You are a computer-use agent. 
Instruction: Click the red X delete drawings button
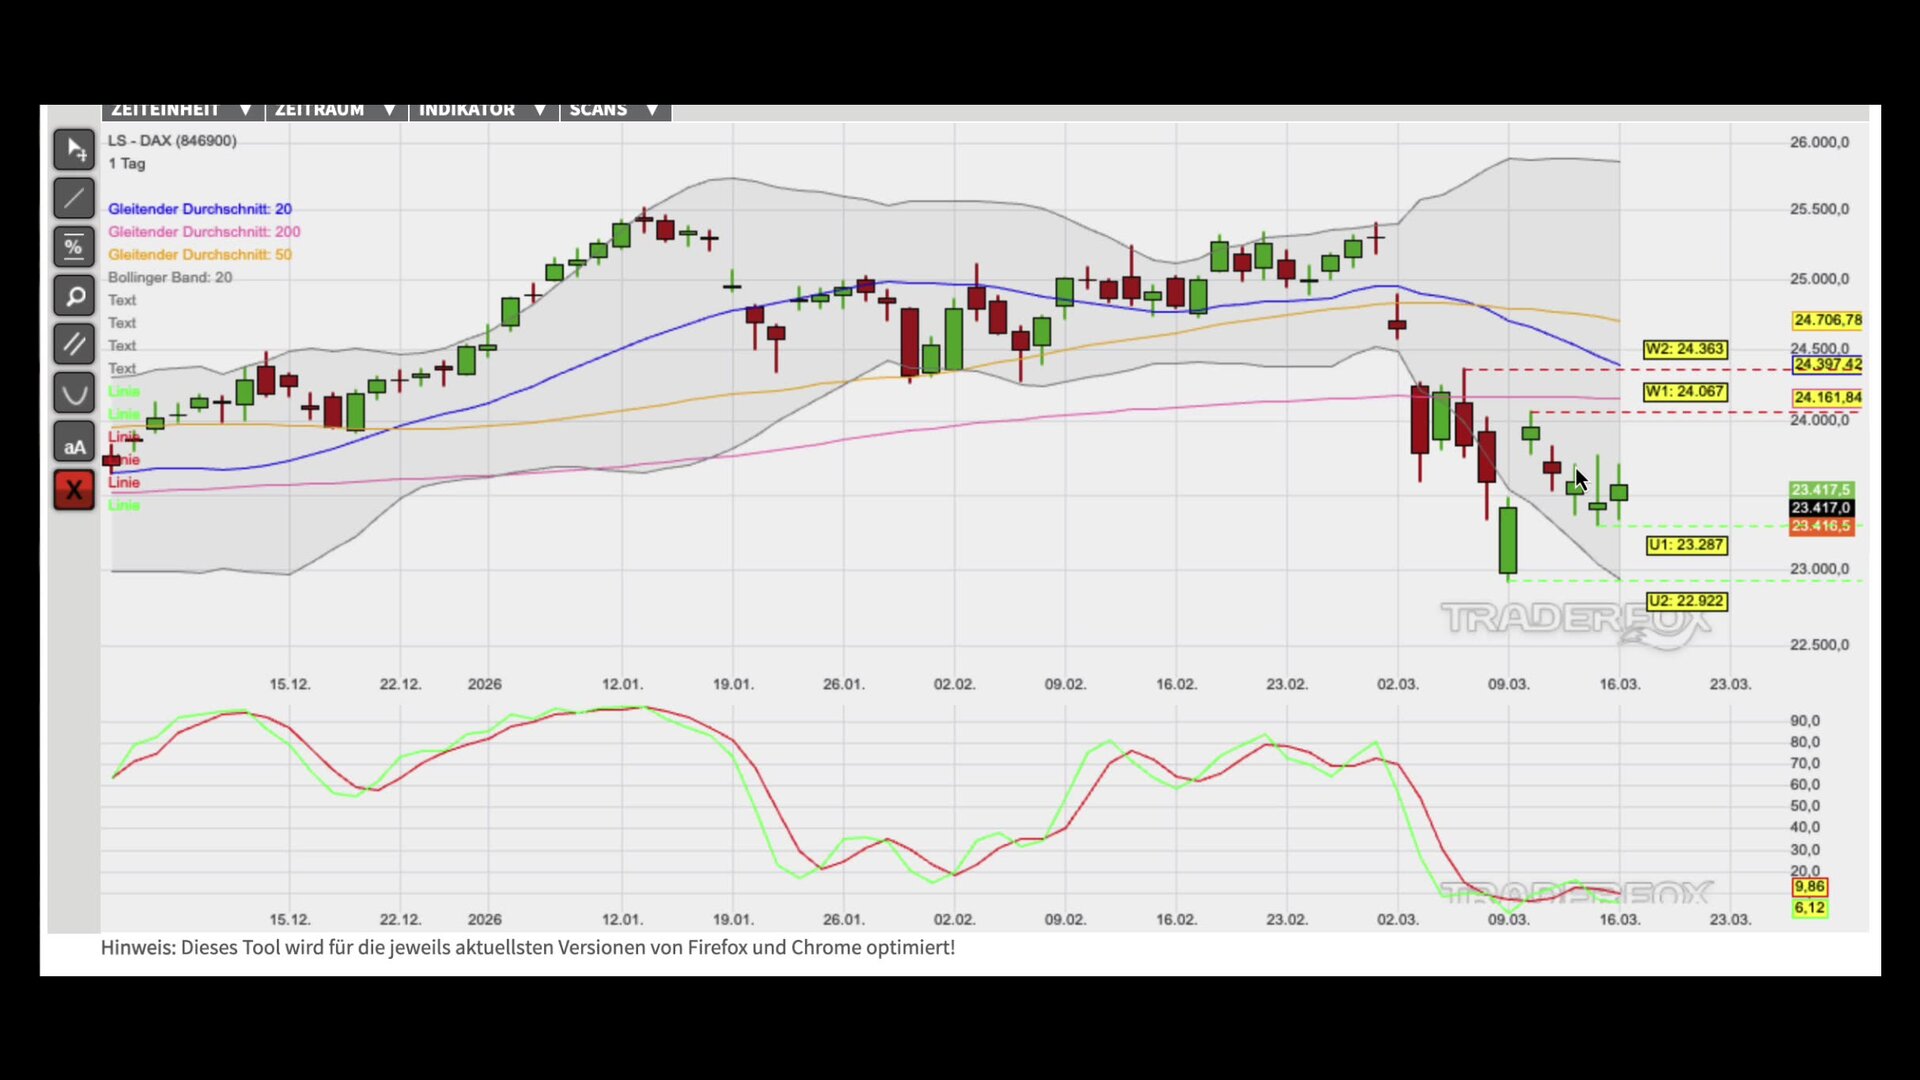(74, 490)
